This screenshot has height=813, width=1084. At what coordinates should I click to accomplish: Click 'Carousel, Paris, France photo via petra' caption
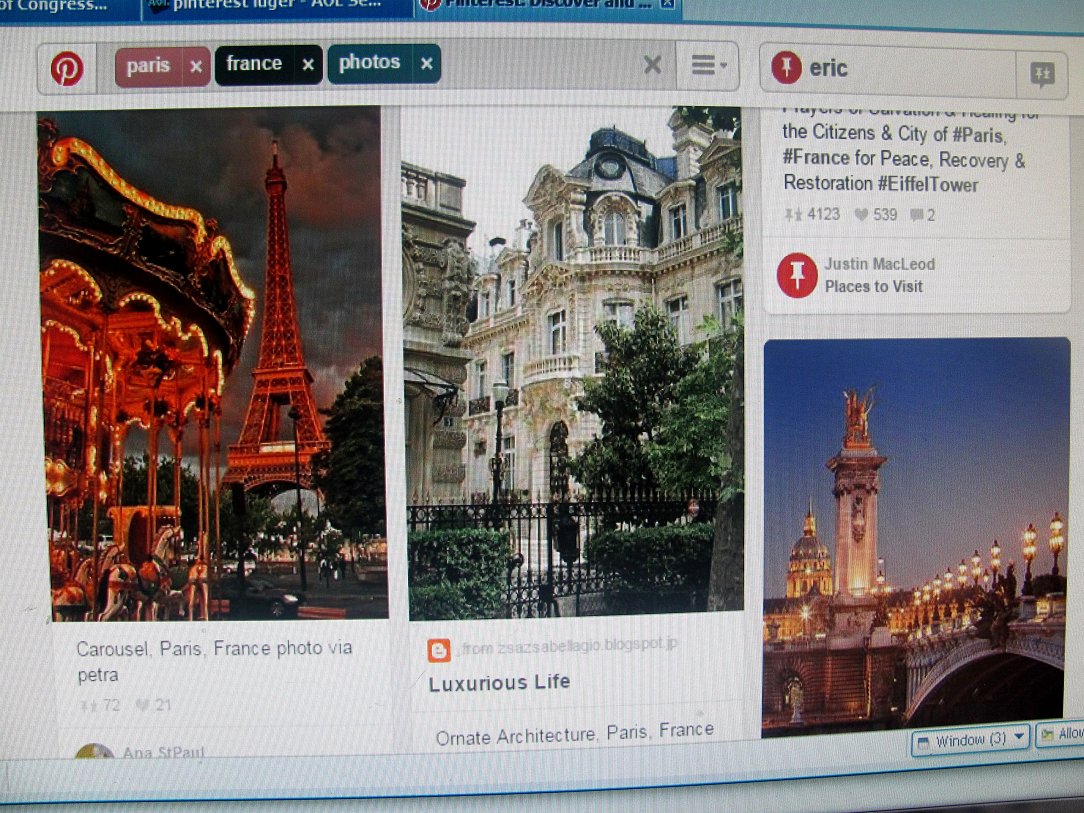pos(214,661)
